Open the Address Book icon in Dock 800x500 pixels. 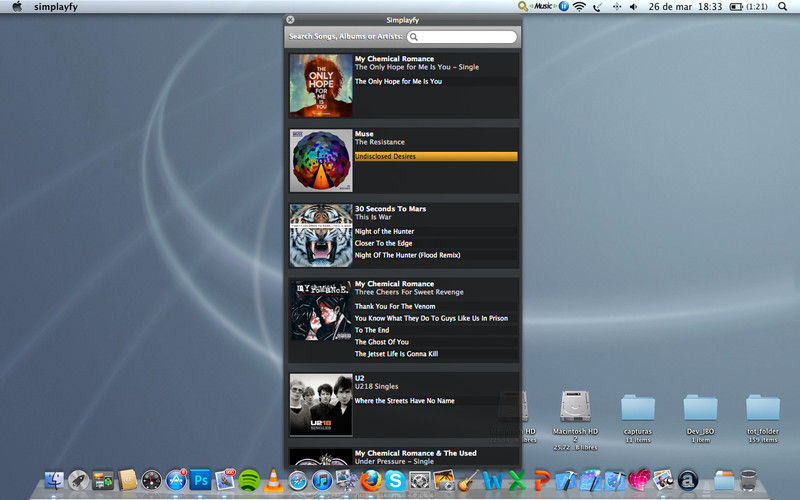click(x=128, y=480)
